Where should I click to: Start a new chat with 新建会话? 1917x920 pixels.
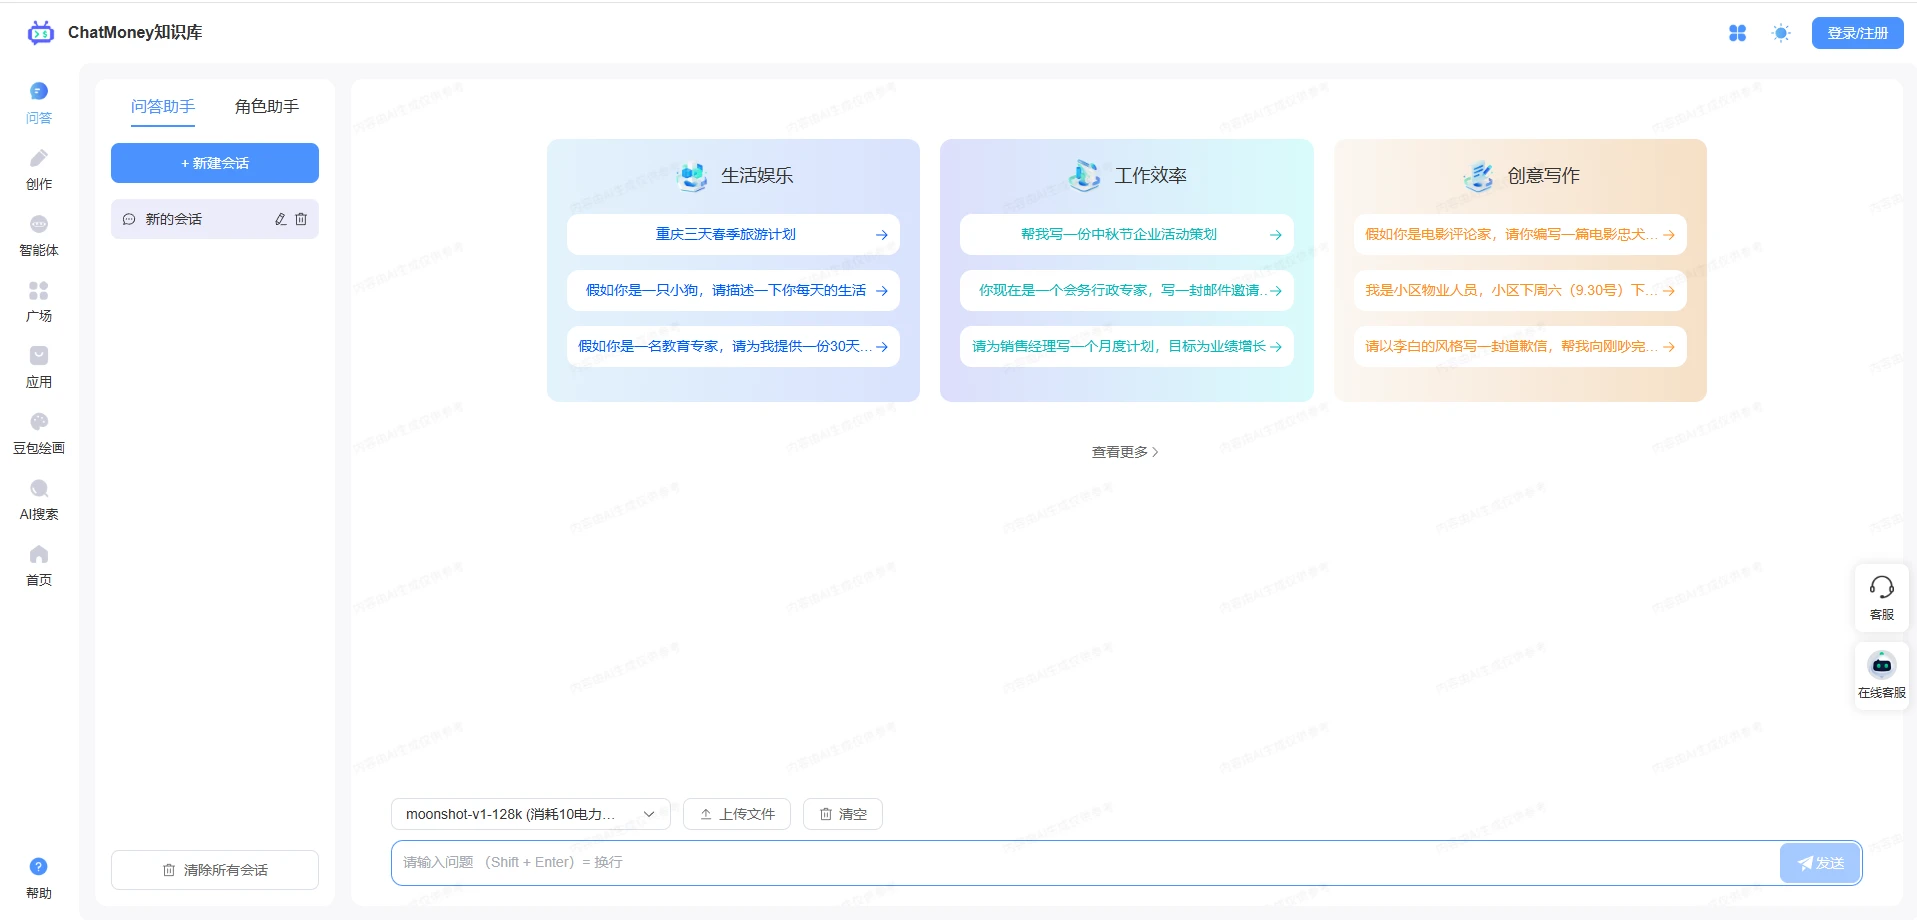coord(215,163)
